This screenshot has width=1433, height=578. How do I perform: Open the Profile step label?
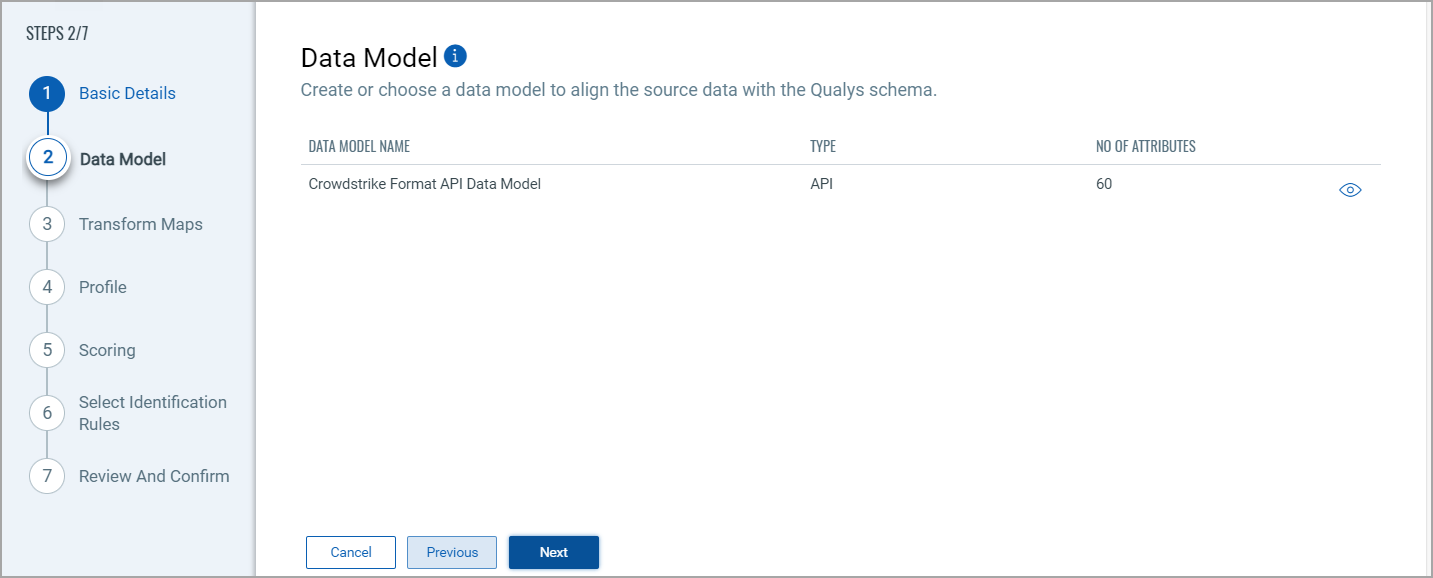(103, 287)
